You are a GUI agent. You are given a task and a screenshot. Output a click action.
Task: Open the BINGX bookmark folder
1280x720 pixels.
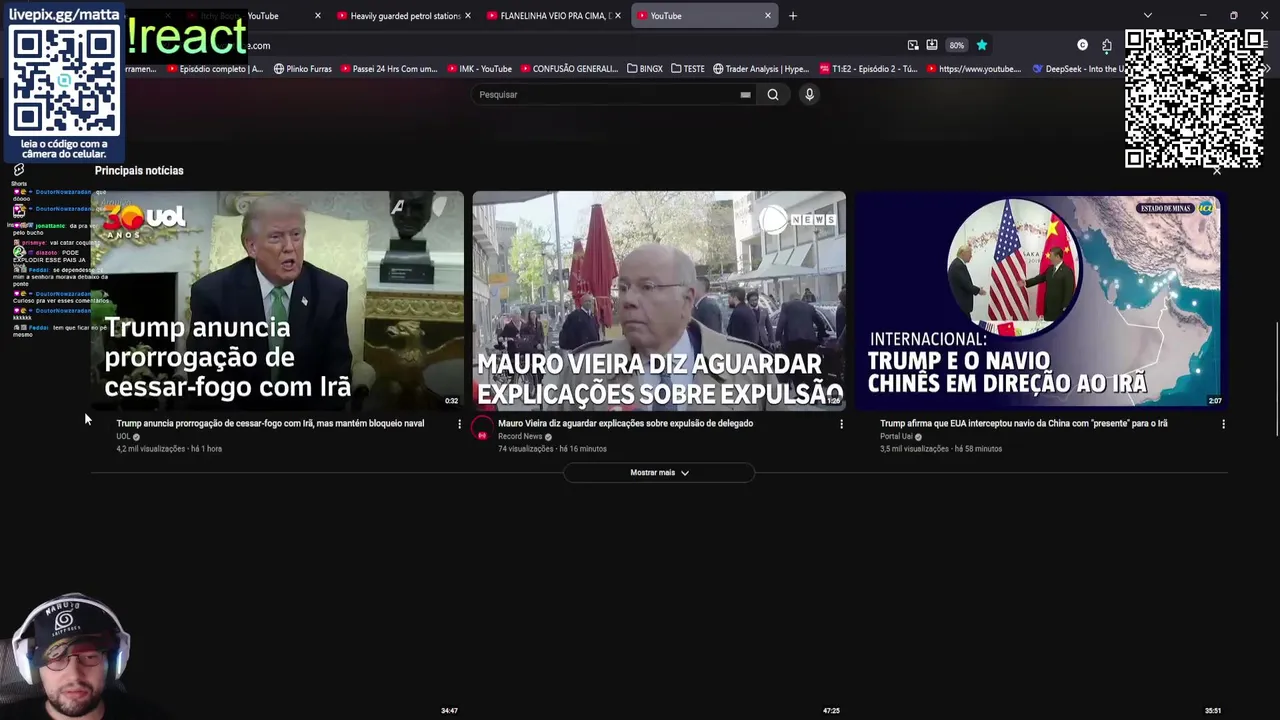coord(645,69)
